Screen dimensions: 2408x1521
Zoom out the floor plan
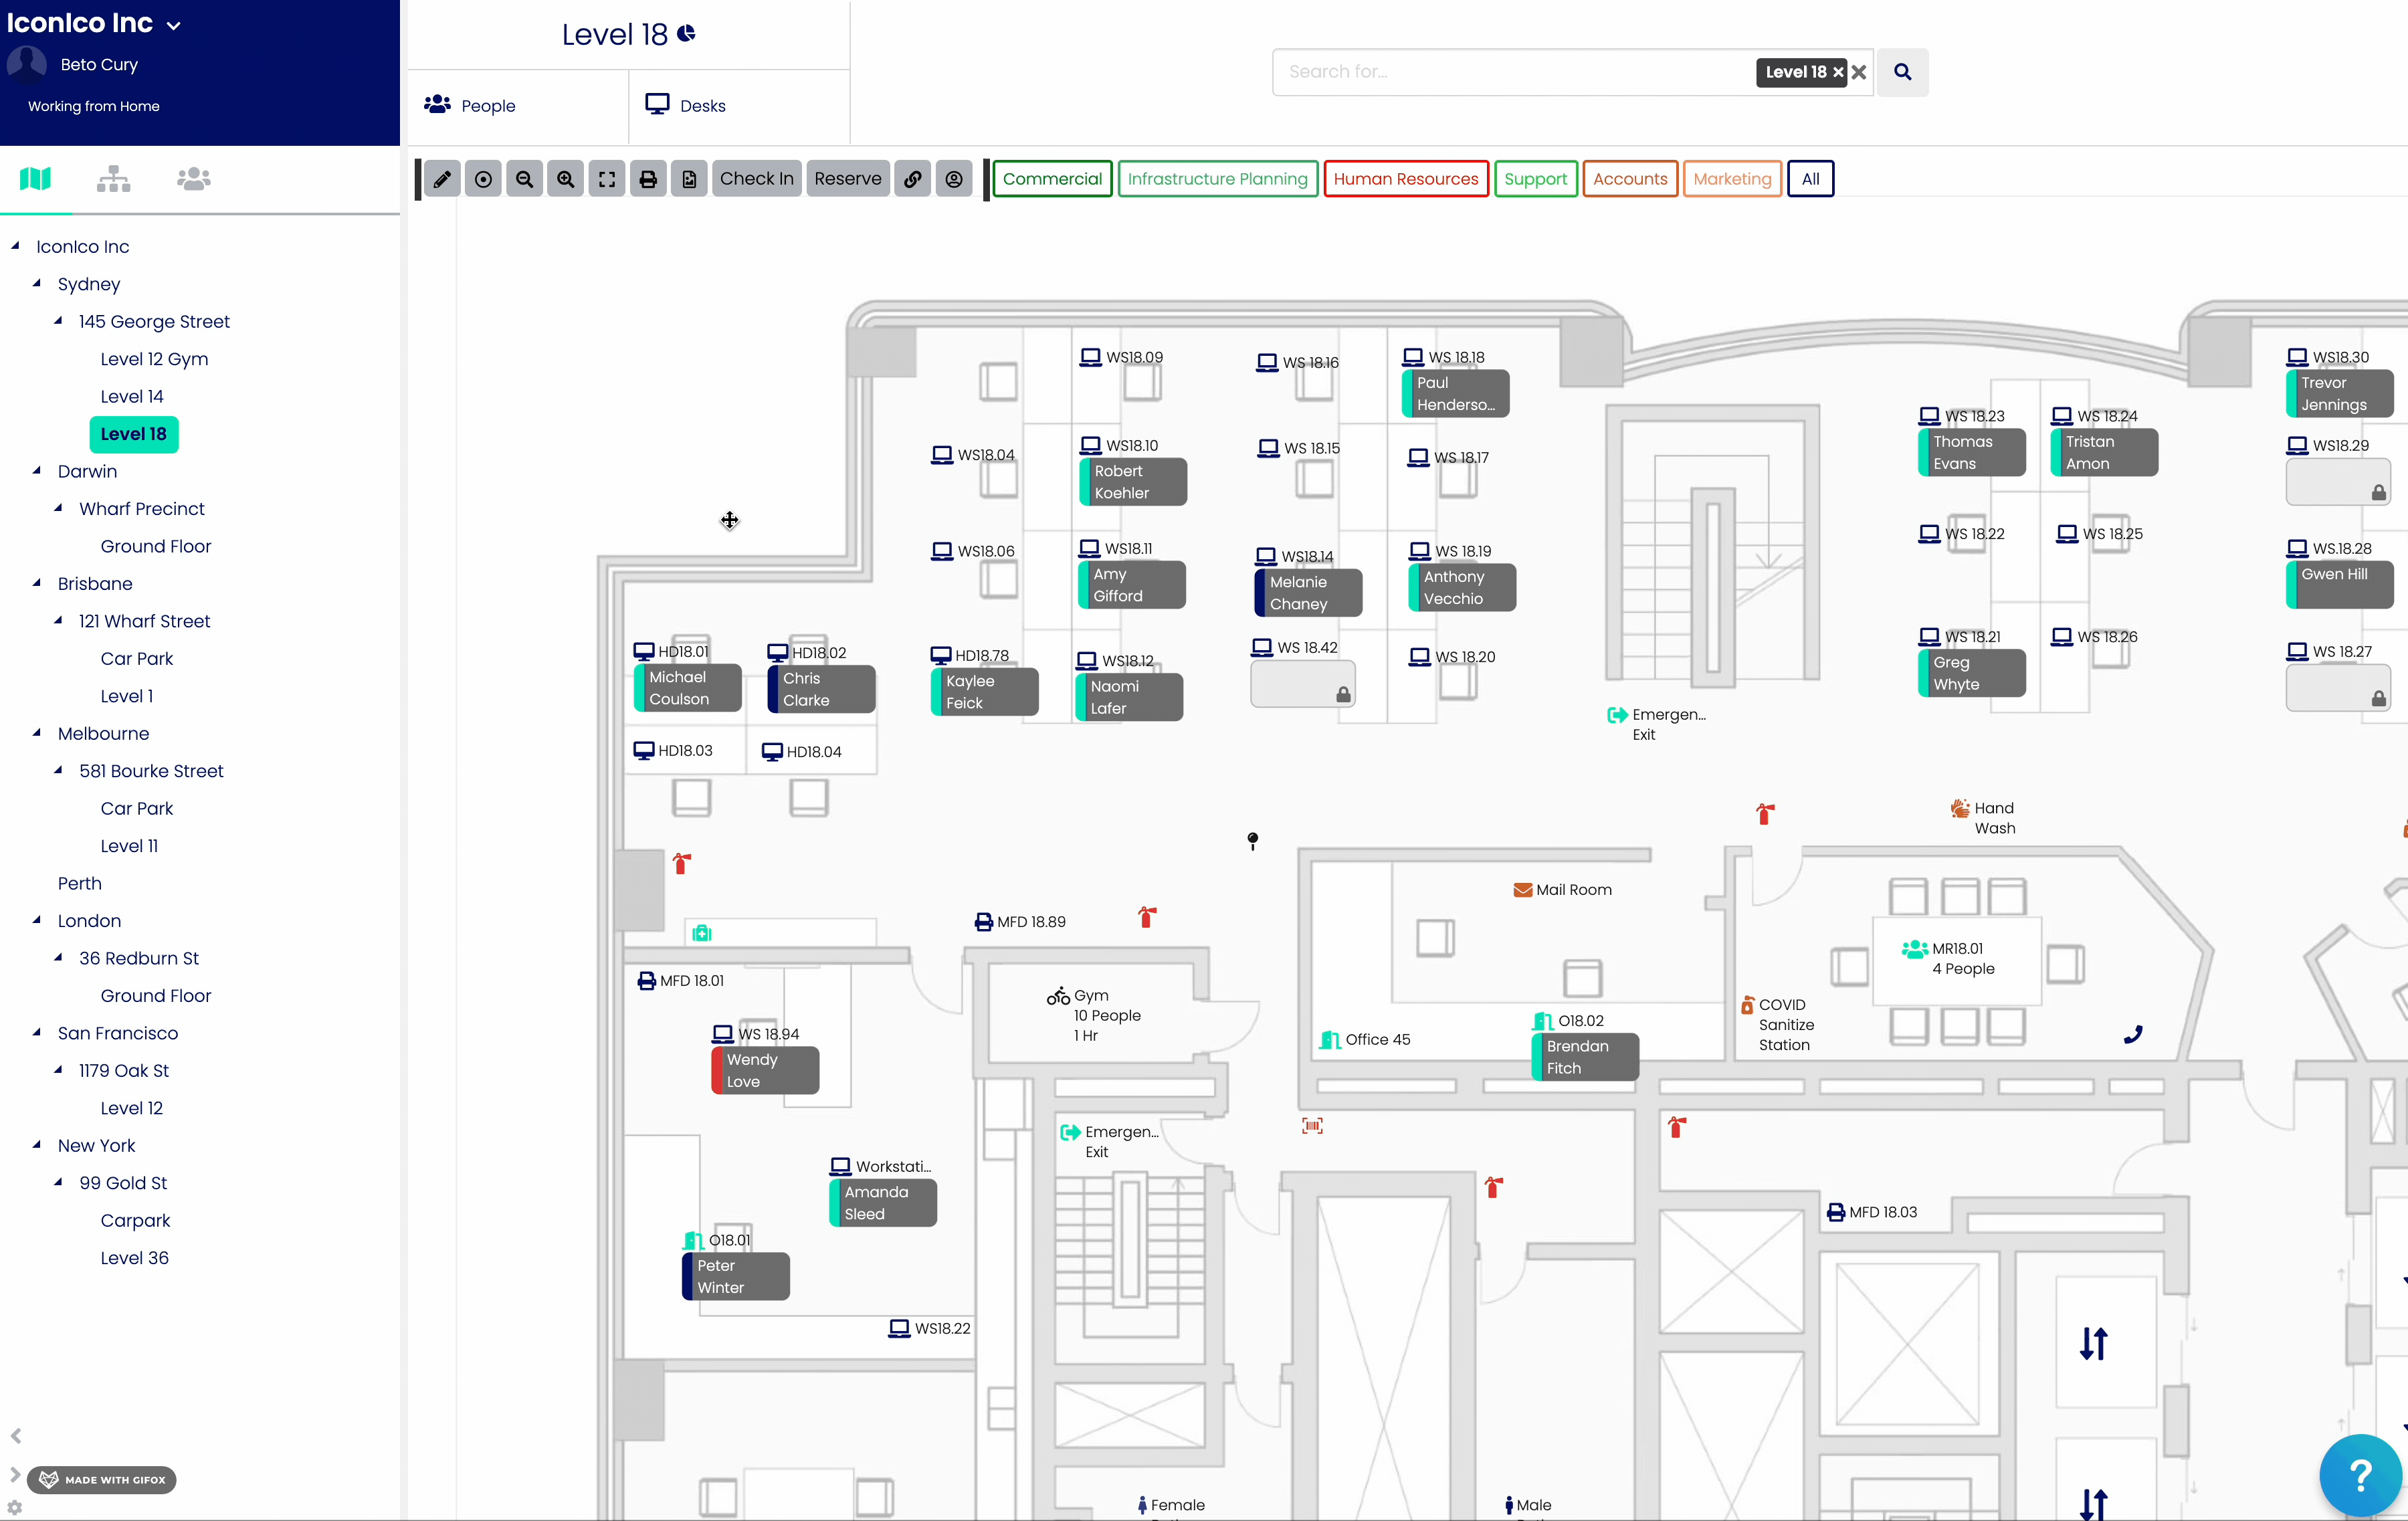click(524, 179)
